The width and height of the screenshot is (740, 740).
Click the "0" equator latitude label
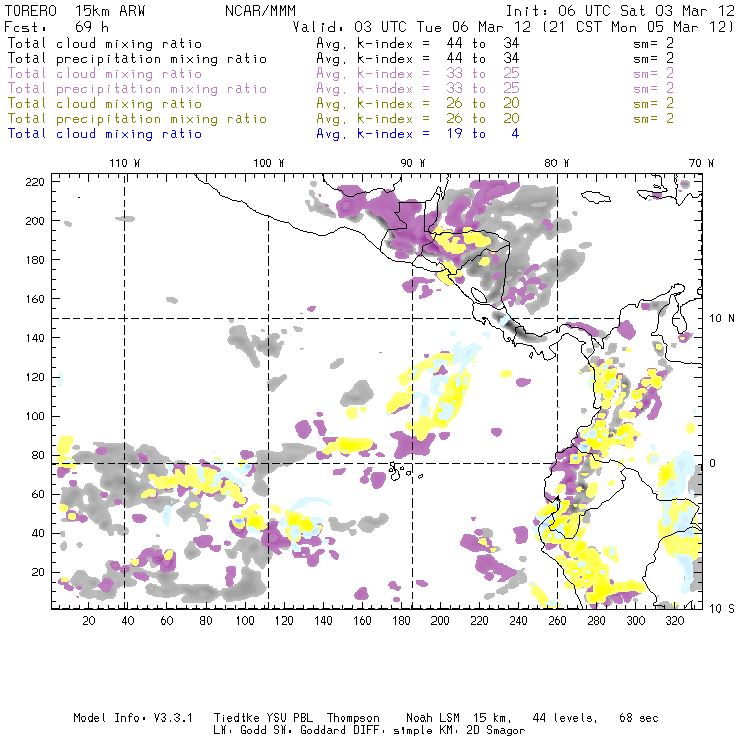tap(714, 463)
